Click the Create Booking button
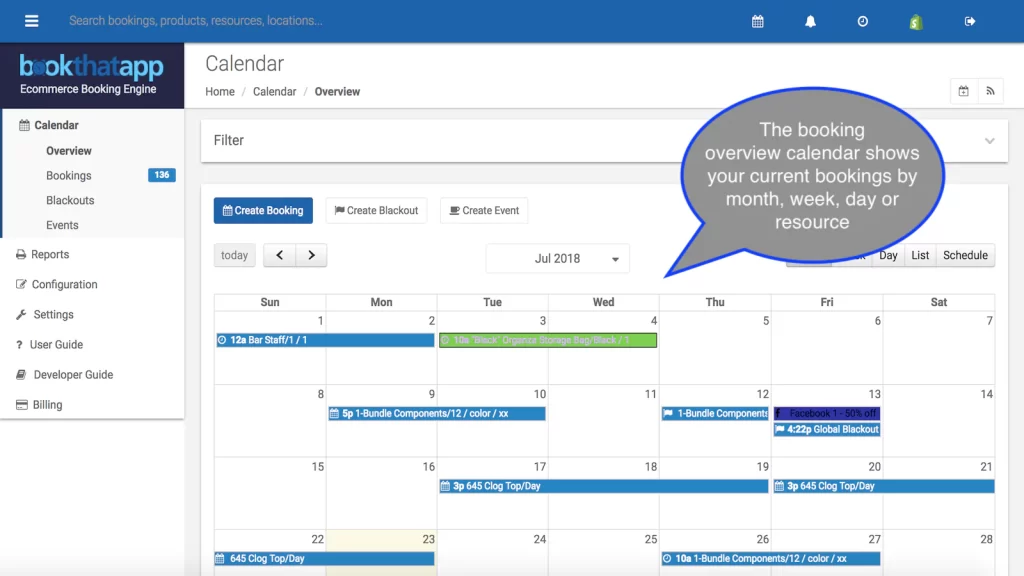Screen dimensions: 1024x576 (263, 210)
